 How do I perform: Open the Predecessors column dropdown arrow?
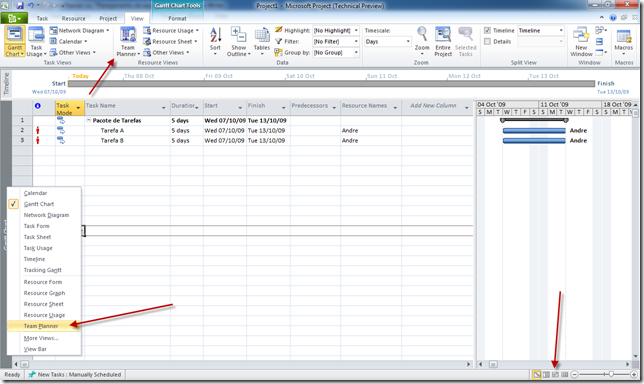tap(334, 108)
